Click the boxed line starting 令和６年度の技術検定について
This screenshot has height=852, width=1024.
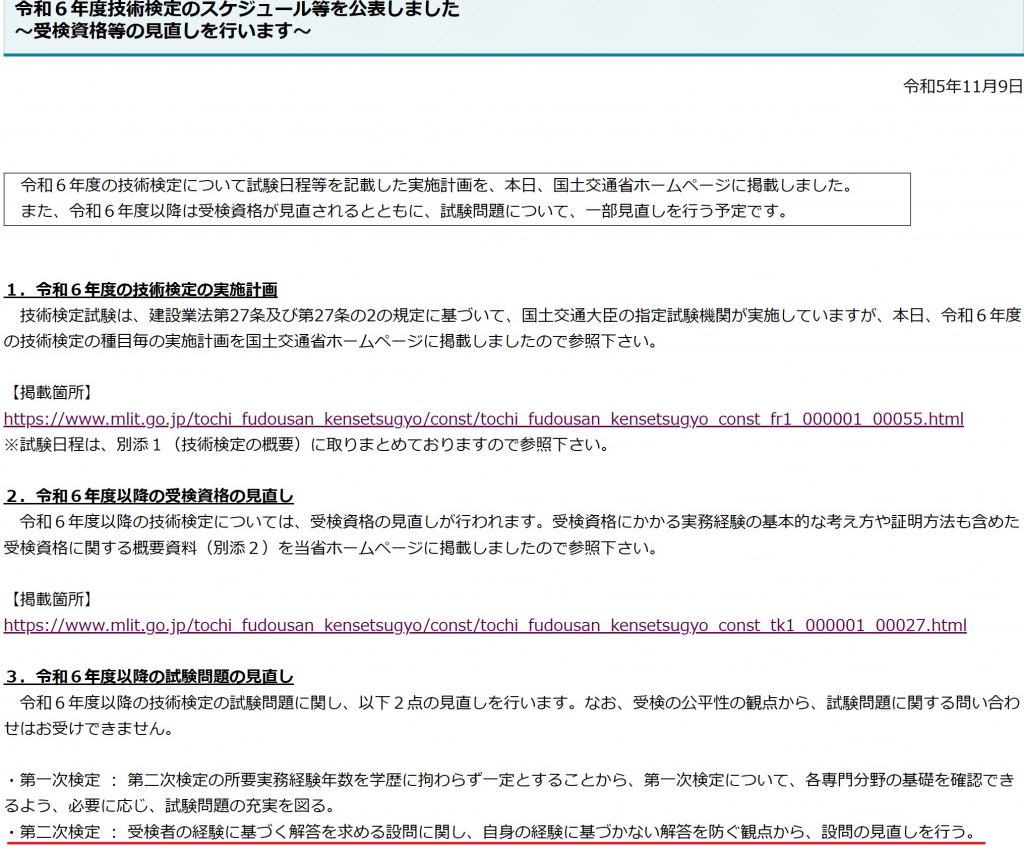[437, 185]
